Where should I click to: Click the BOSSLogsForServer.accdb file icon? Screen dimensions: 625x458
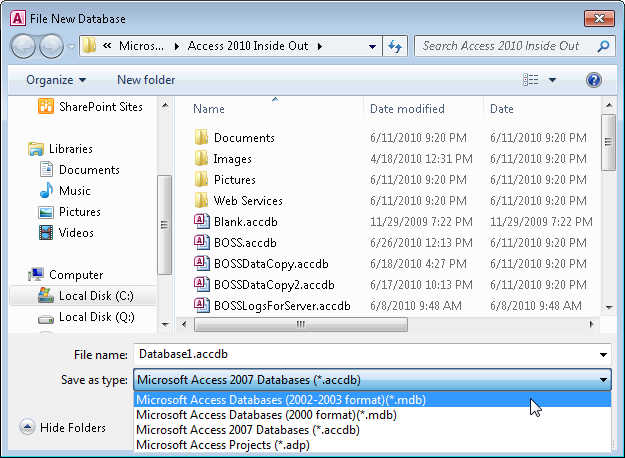pos(201,305)
